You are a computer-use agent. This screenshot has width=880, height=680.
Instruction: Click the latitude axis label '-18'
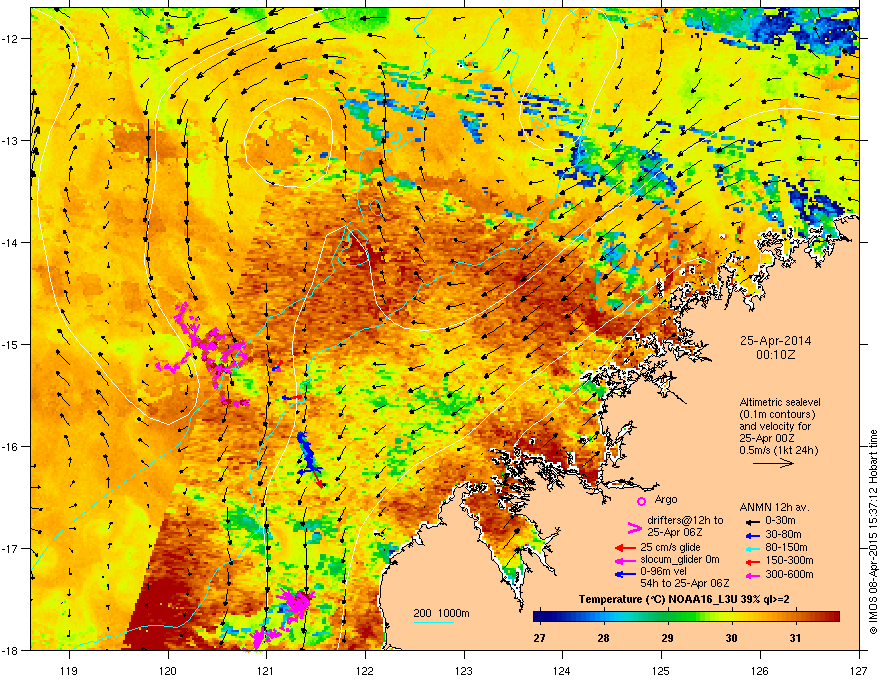click(x=11, y=650)
